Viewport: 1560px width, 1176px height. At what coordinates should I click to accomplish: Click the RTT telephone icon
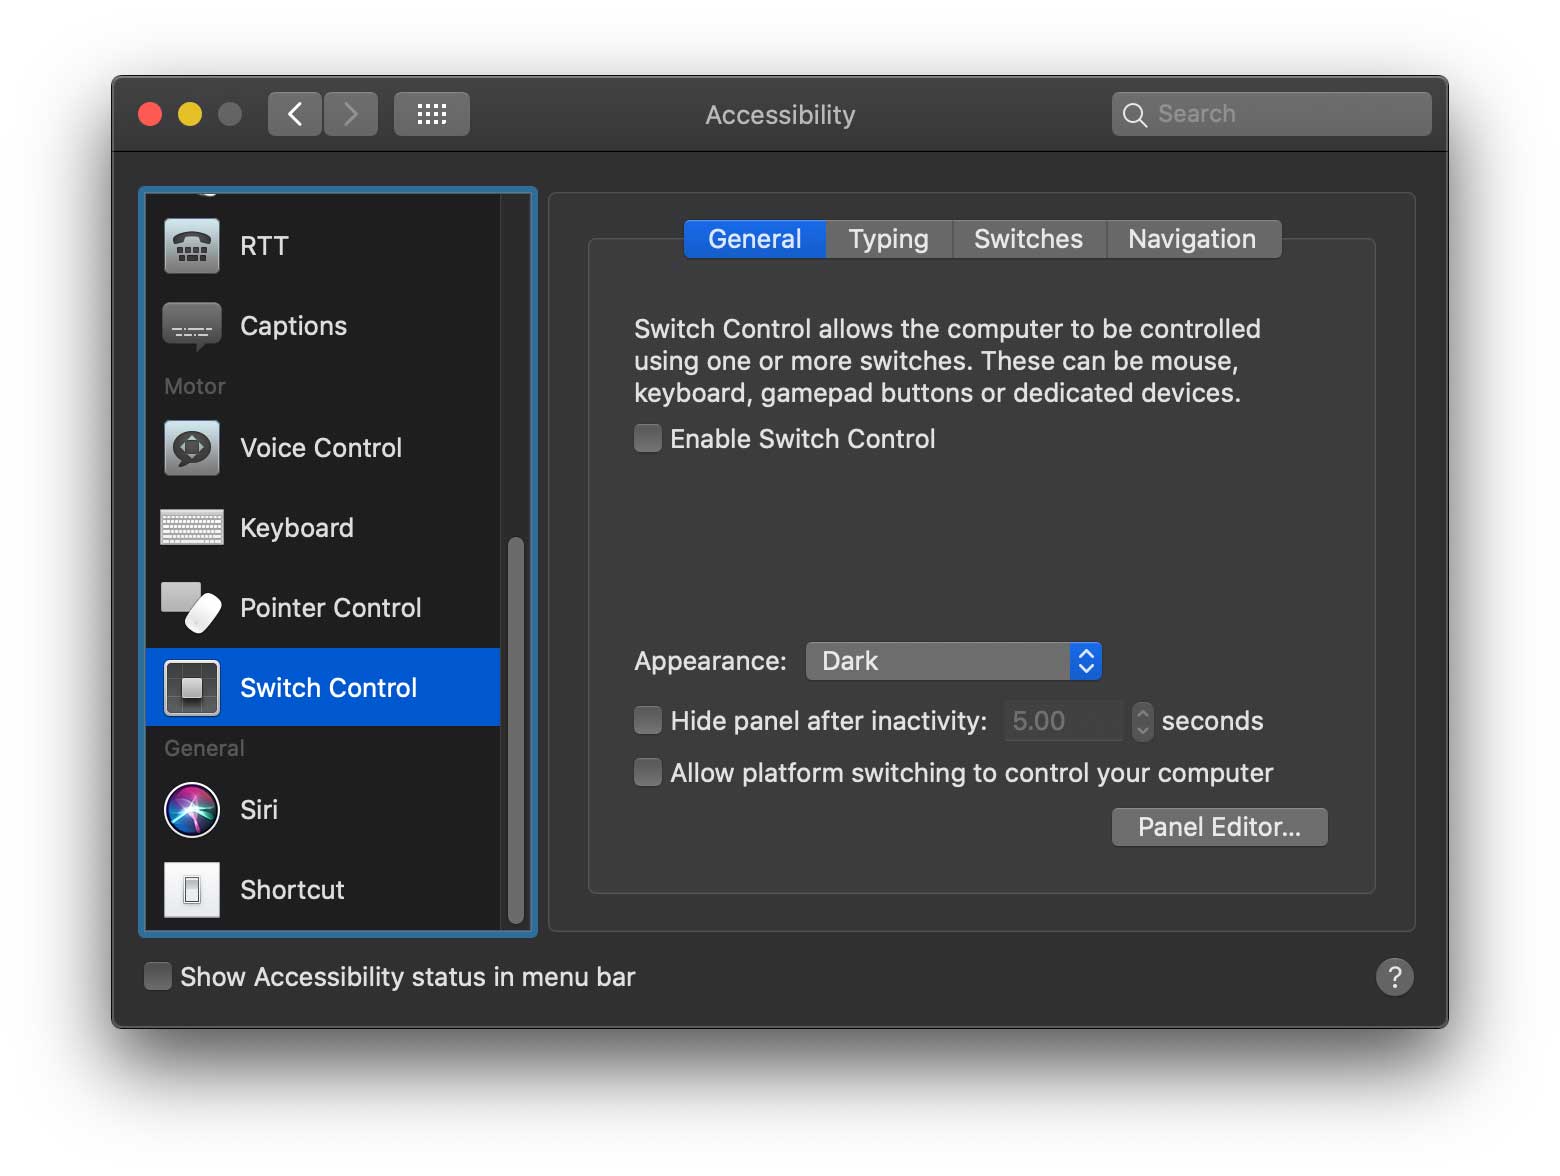tap(192, 246)
